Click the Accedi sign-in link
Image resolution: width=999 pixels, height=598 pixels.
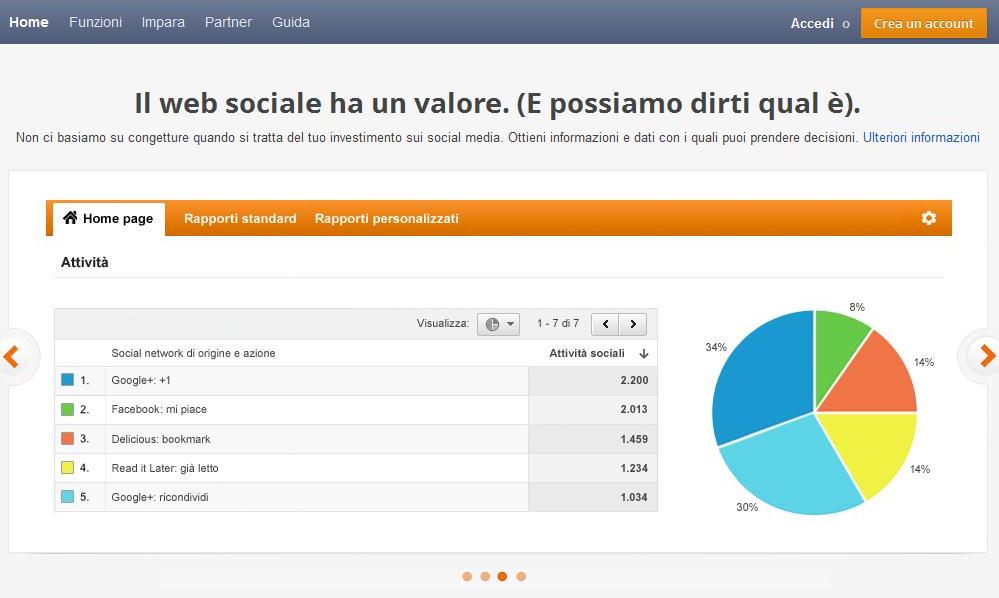811,23
